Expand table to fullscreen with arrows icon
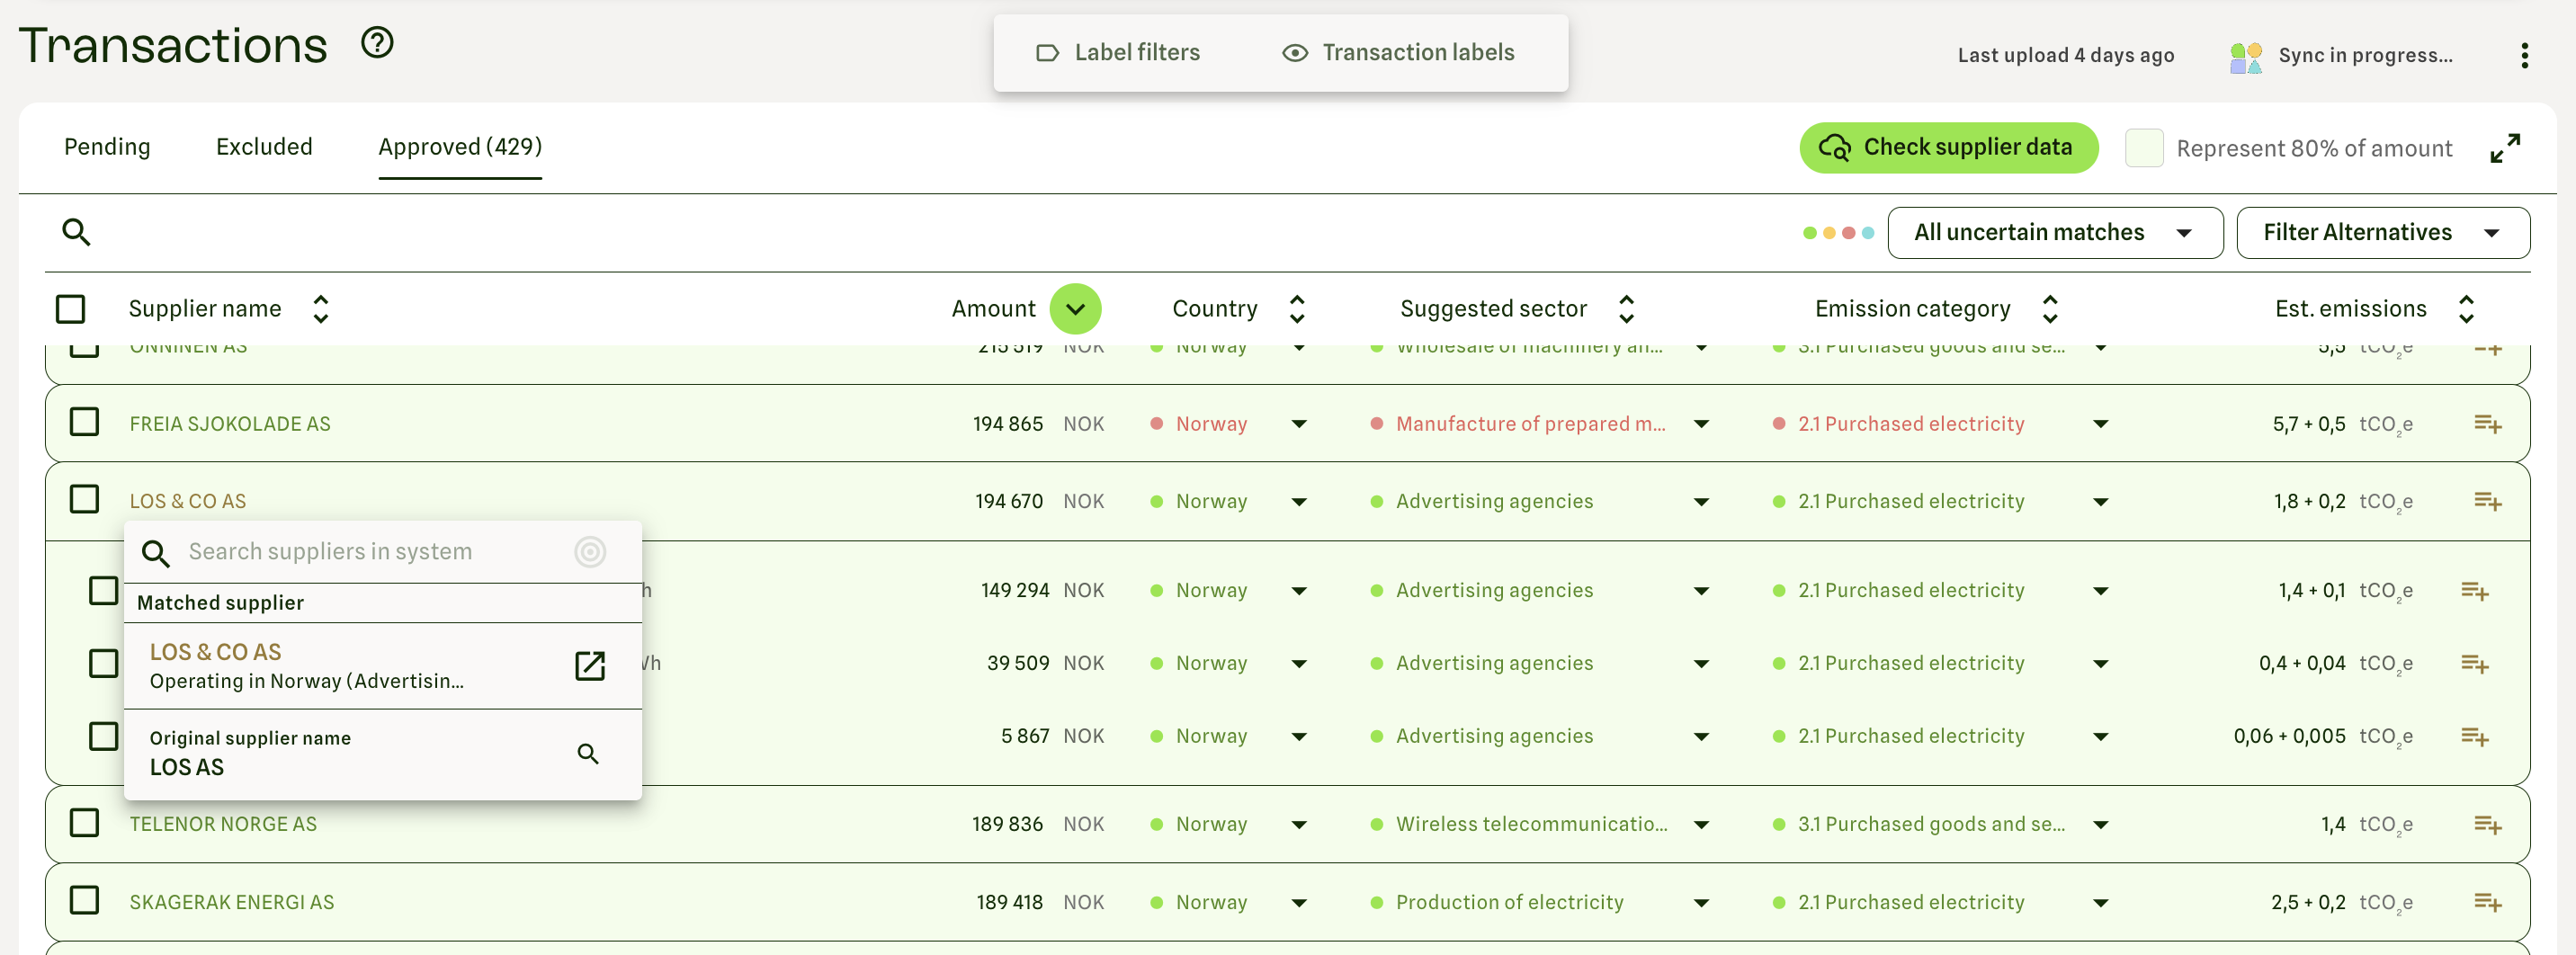 [2505, 148]
